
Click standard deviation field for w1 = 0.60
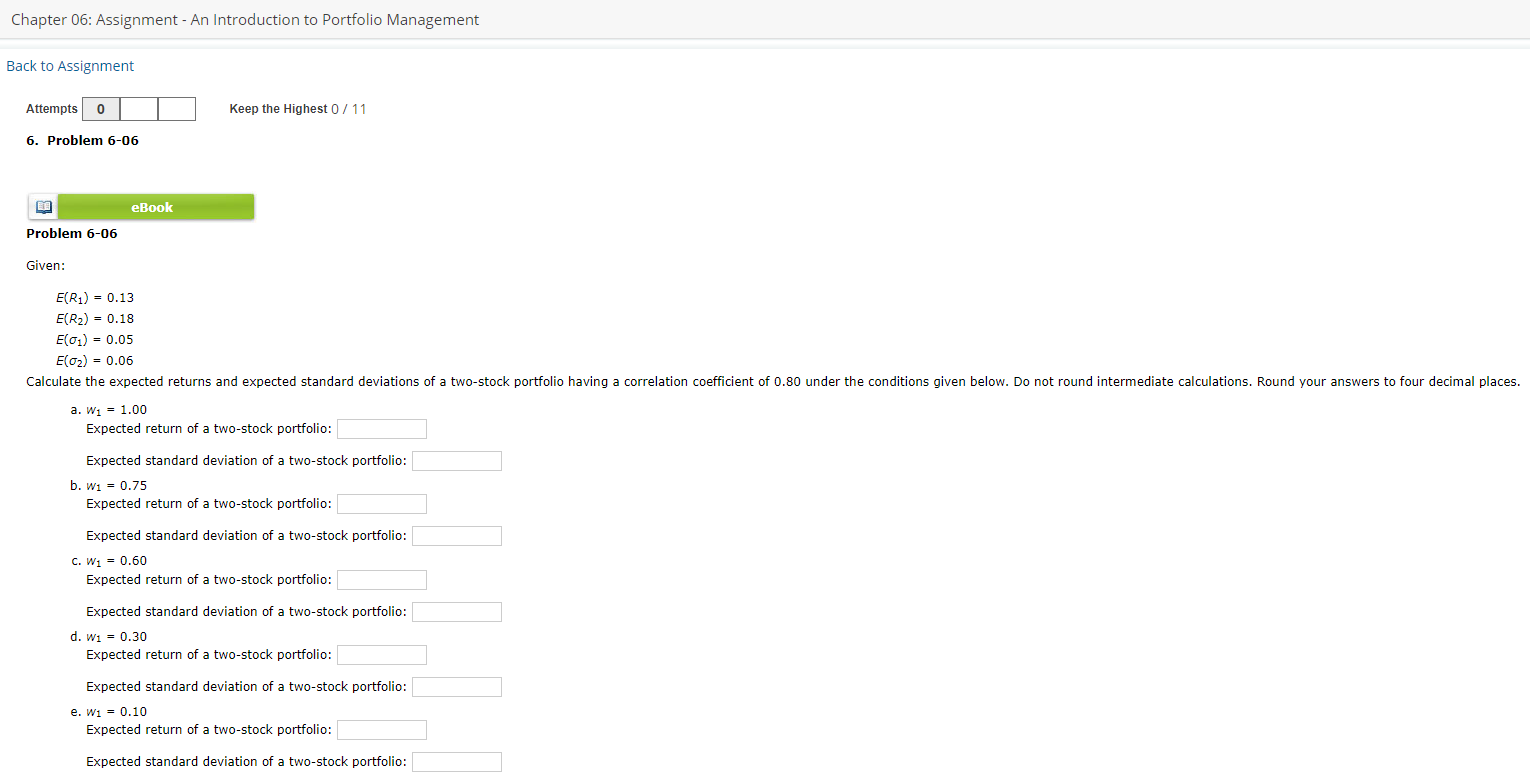(456, 611)
